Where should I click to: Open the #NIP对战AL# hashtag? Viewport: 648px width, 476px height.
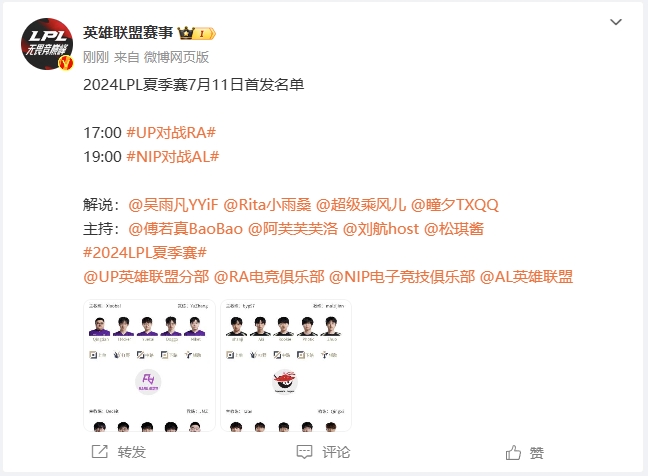pos(173,157)
